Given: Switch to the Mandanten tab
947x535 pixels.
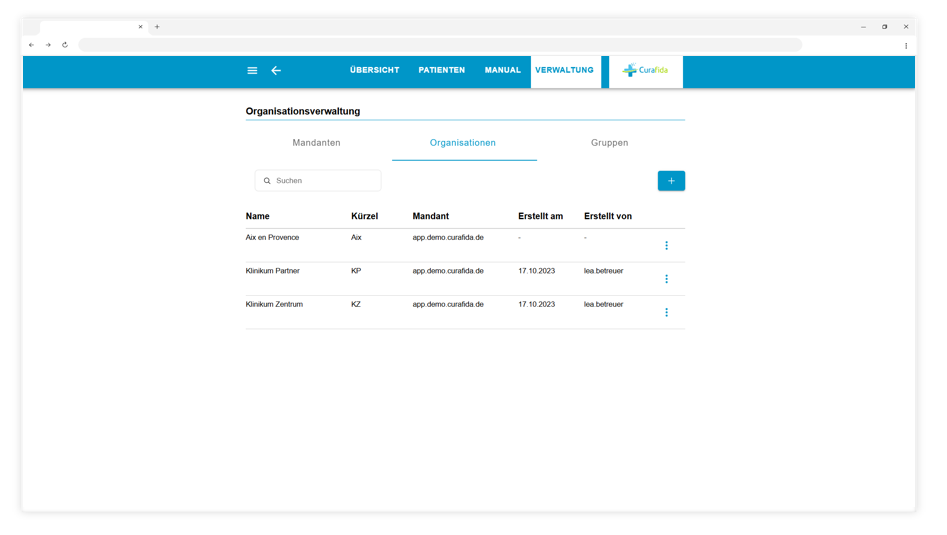Looking at the screenshot, I should point(316,143).
